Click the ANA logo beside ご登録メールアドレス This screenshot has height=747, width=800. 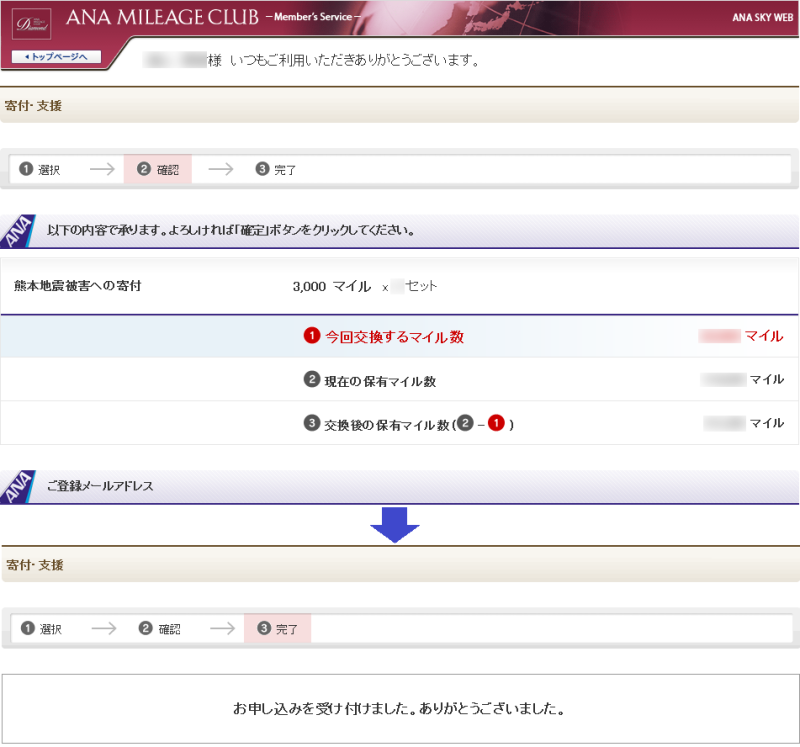point(18,487)
